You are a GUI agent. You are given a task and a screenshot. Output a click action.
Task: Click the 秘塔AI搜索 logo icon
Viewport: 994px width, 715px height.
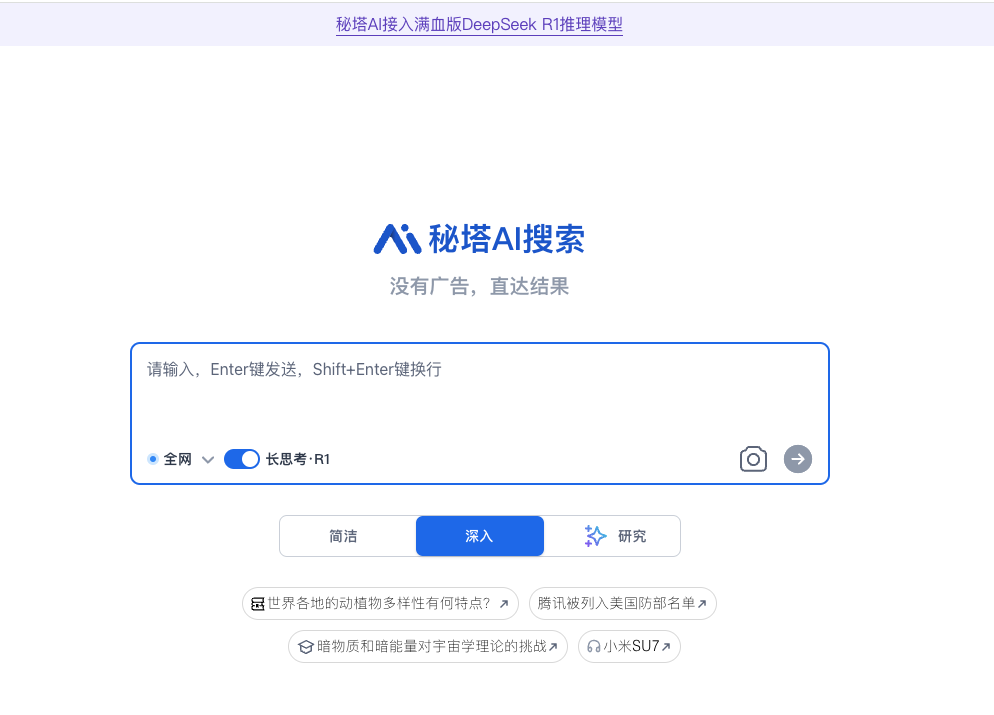point(398,238)
